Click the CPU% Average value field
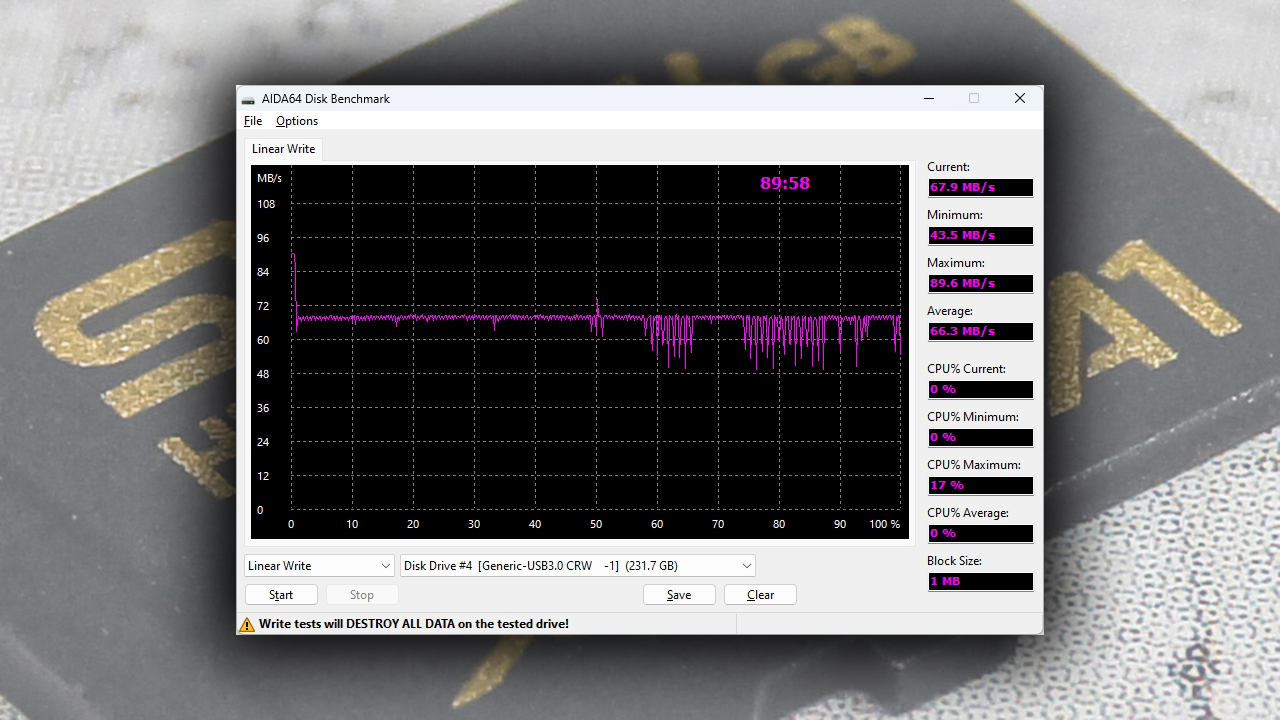 coord(980,533)
